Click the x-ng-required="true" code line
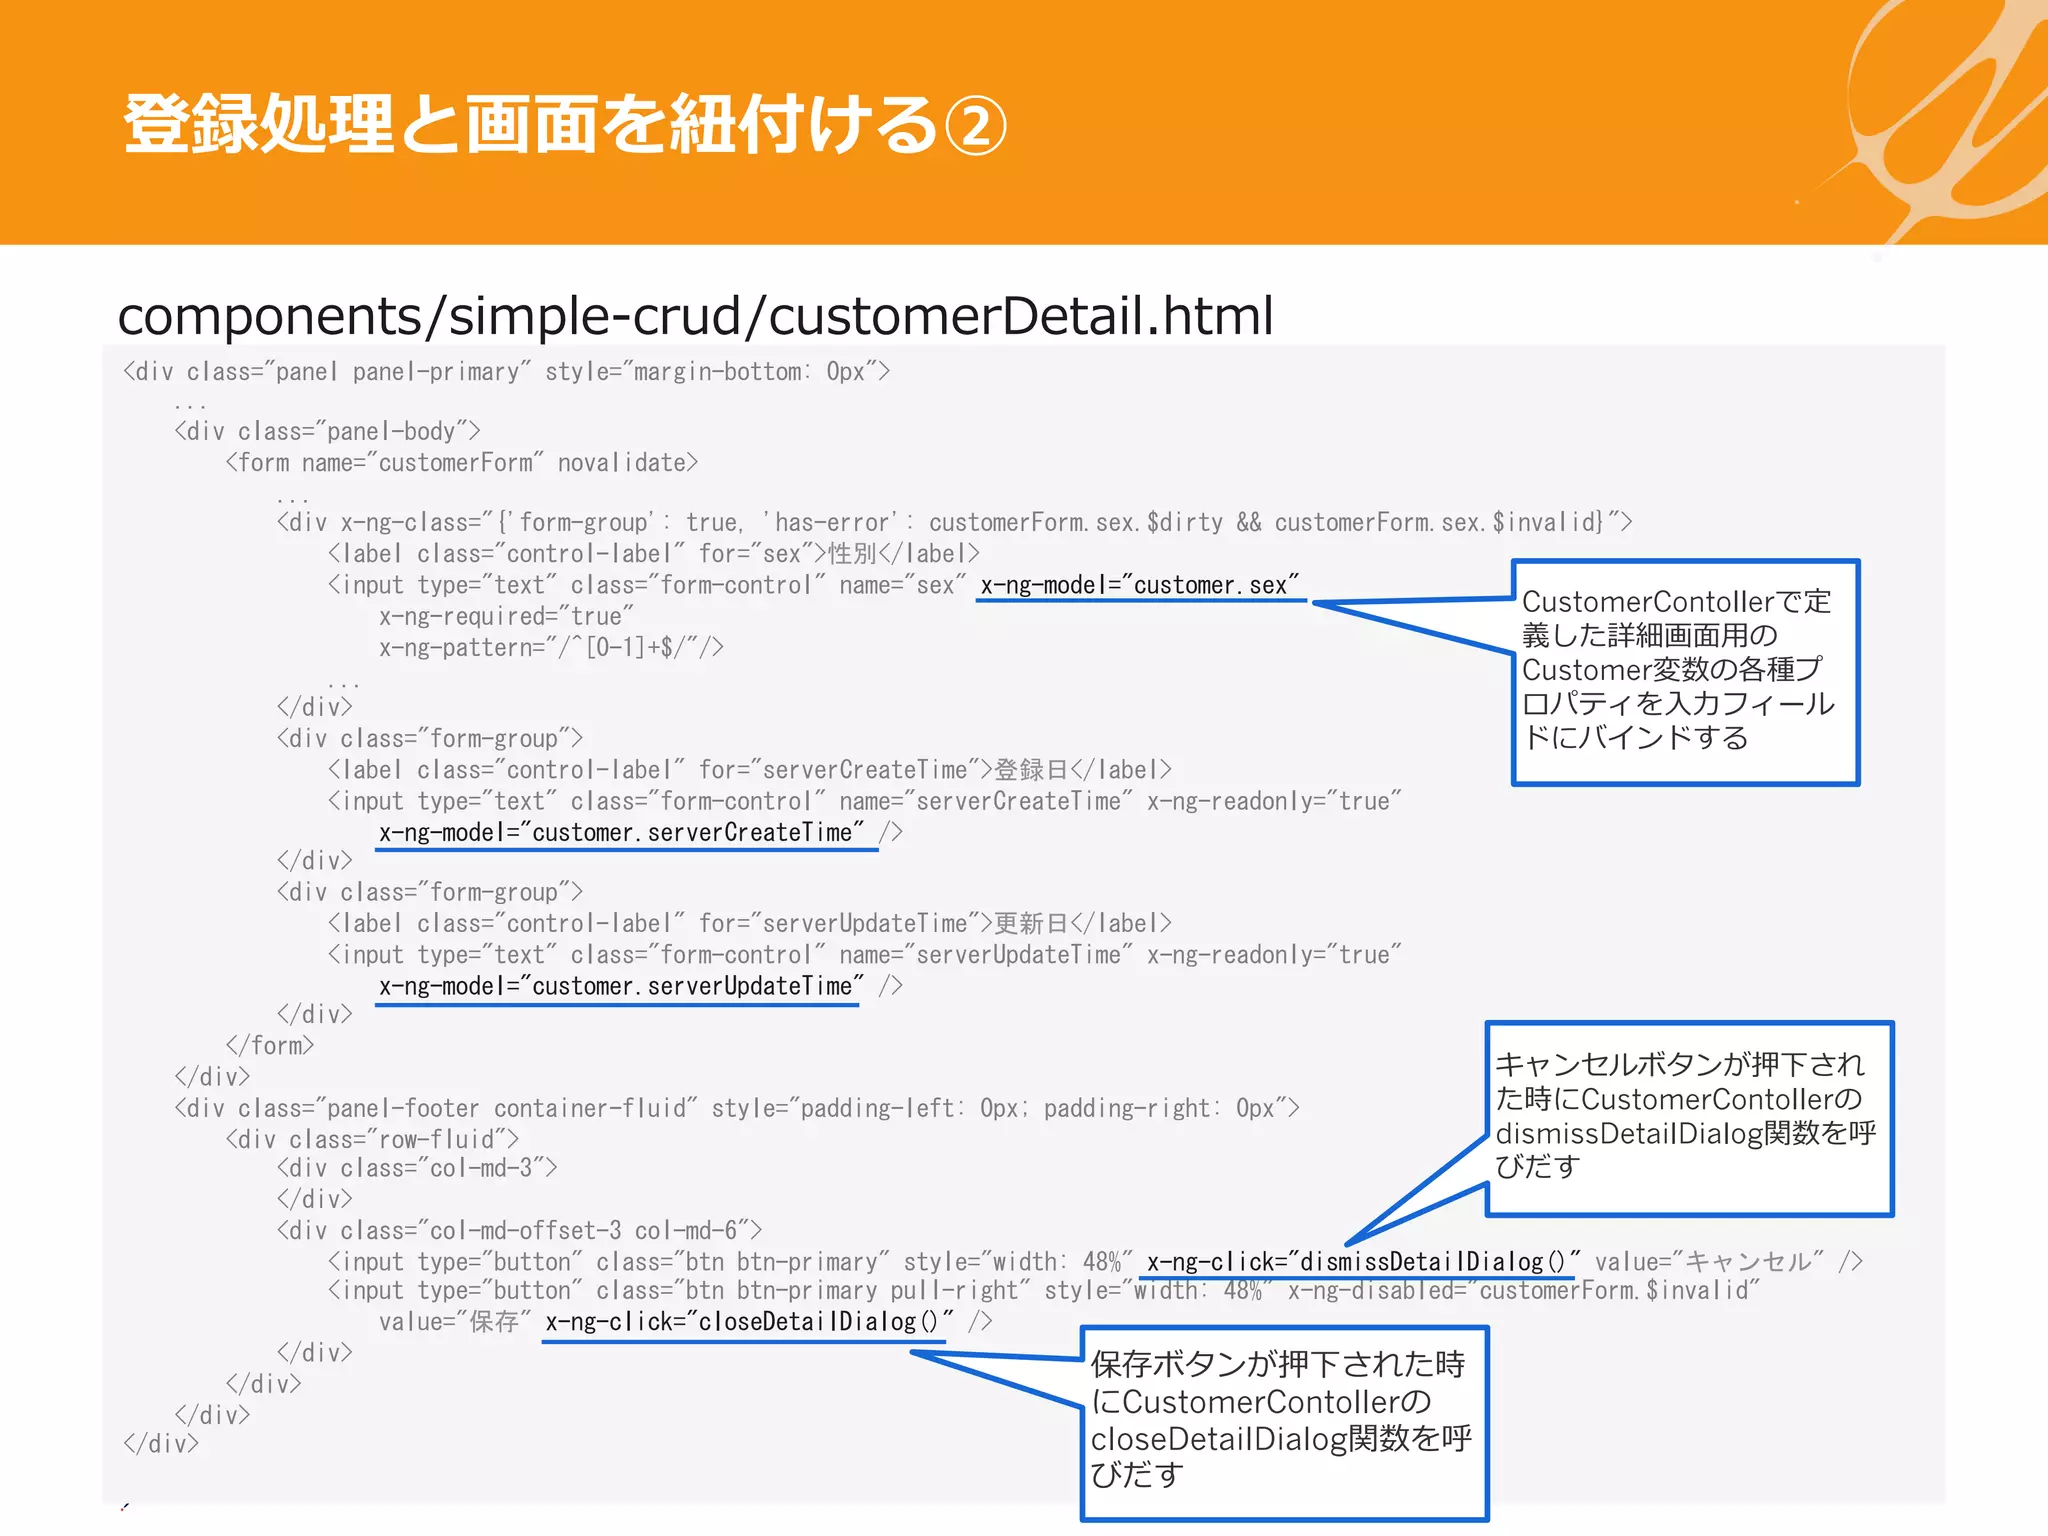The height and width of the screenshot is (1536, 2048). point(506,617)
